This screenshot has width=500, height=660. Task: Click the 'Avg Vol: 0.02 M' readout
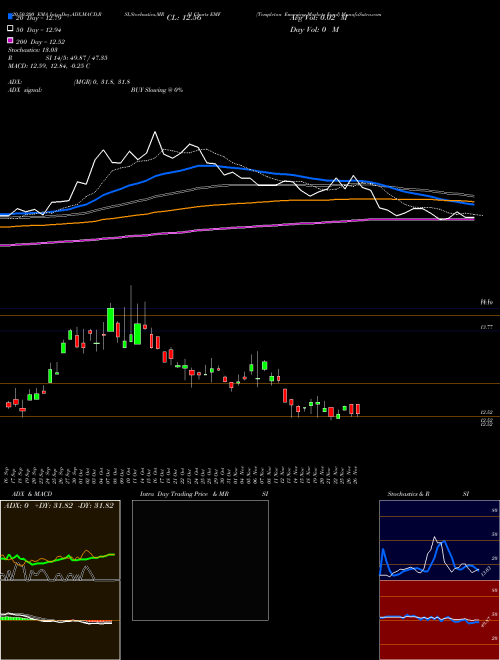pos(318,18)
